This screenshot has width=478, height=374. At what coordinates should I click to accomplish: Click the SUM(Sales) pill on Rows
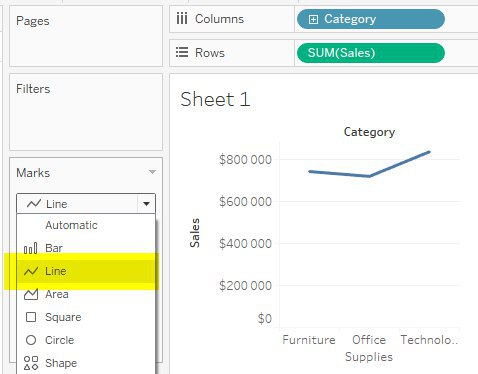[371, 53]
